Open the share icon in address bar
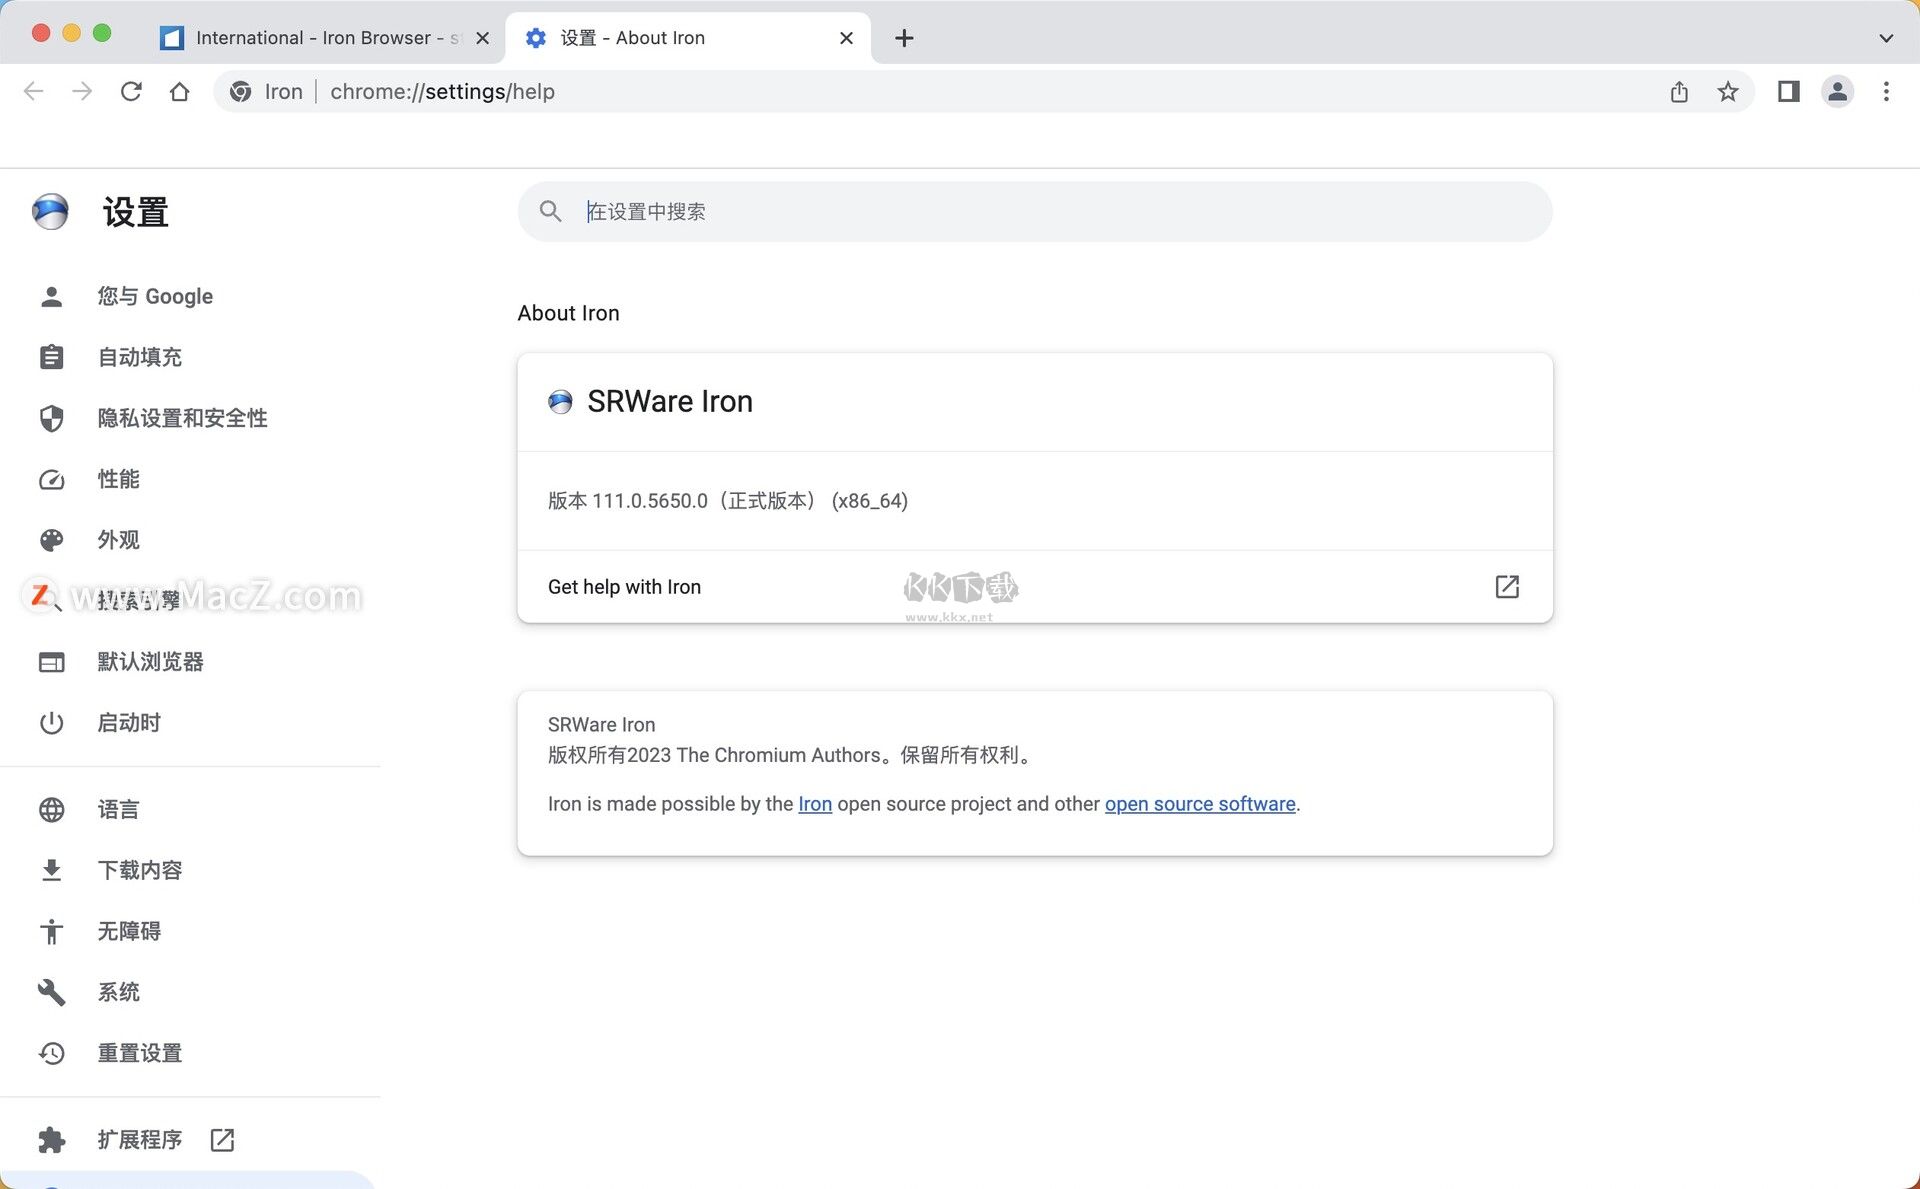 pyautogui.click(x=1679, y=91)
